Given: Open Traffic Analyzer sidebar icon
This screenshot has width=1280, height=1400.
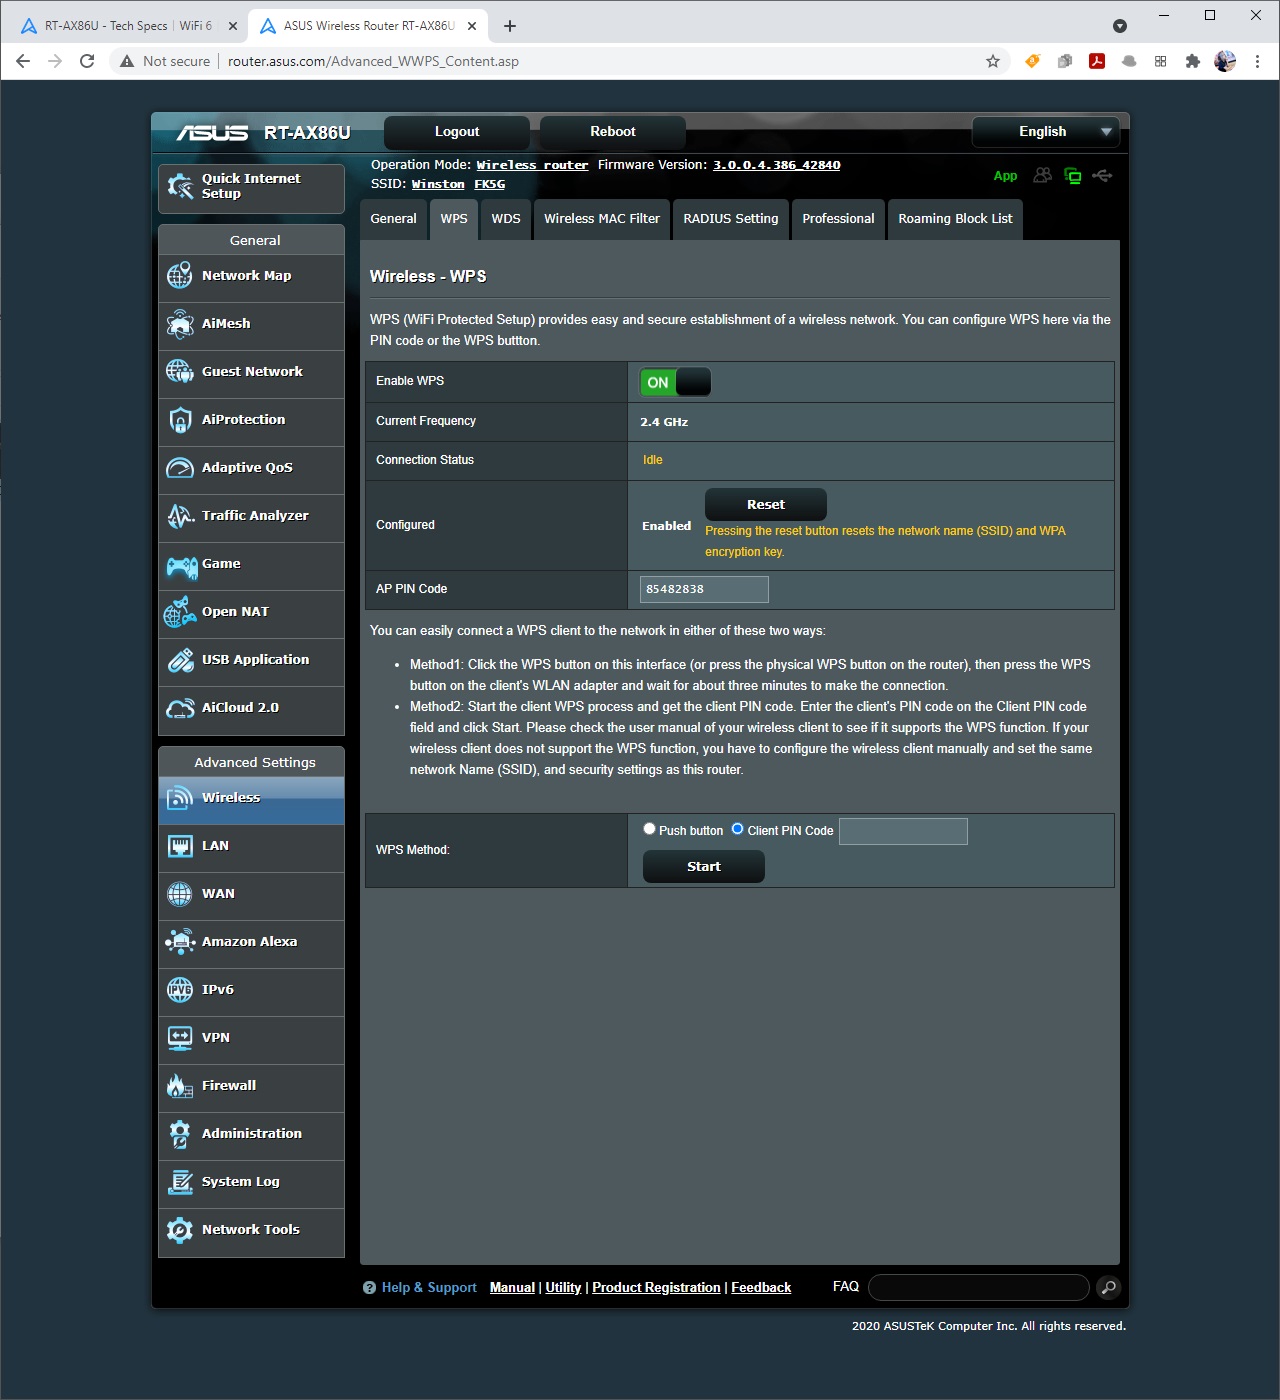Looking at the screenshot, I should click(x=180, y=516).
